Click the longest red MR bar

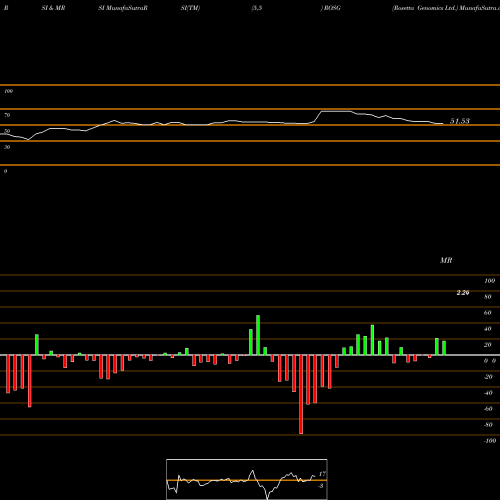pyautogui.click(x=301, y=394)
